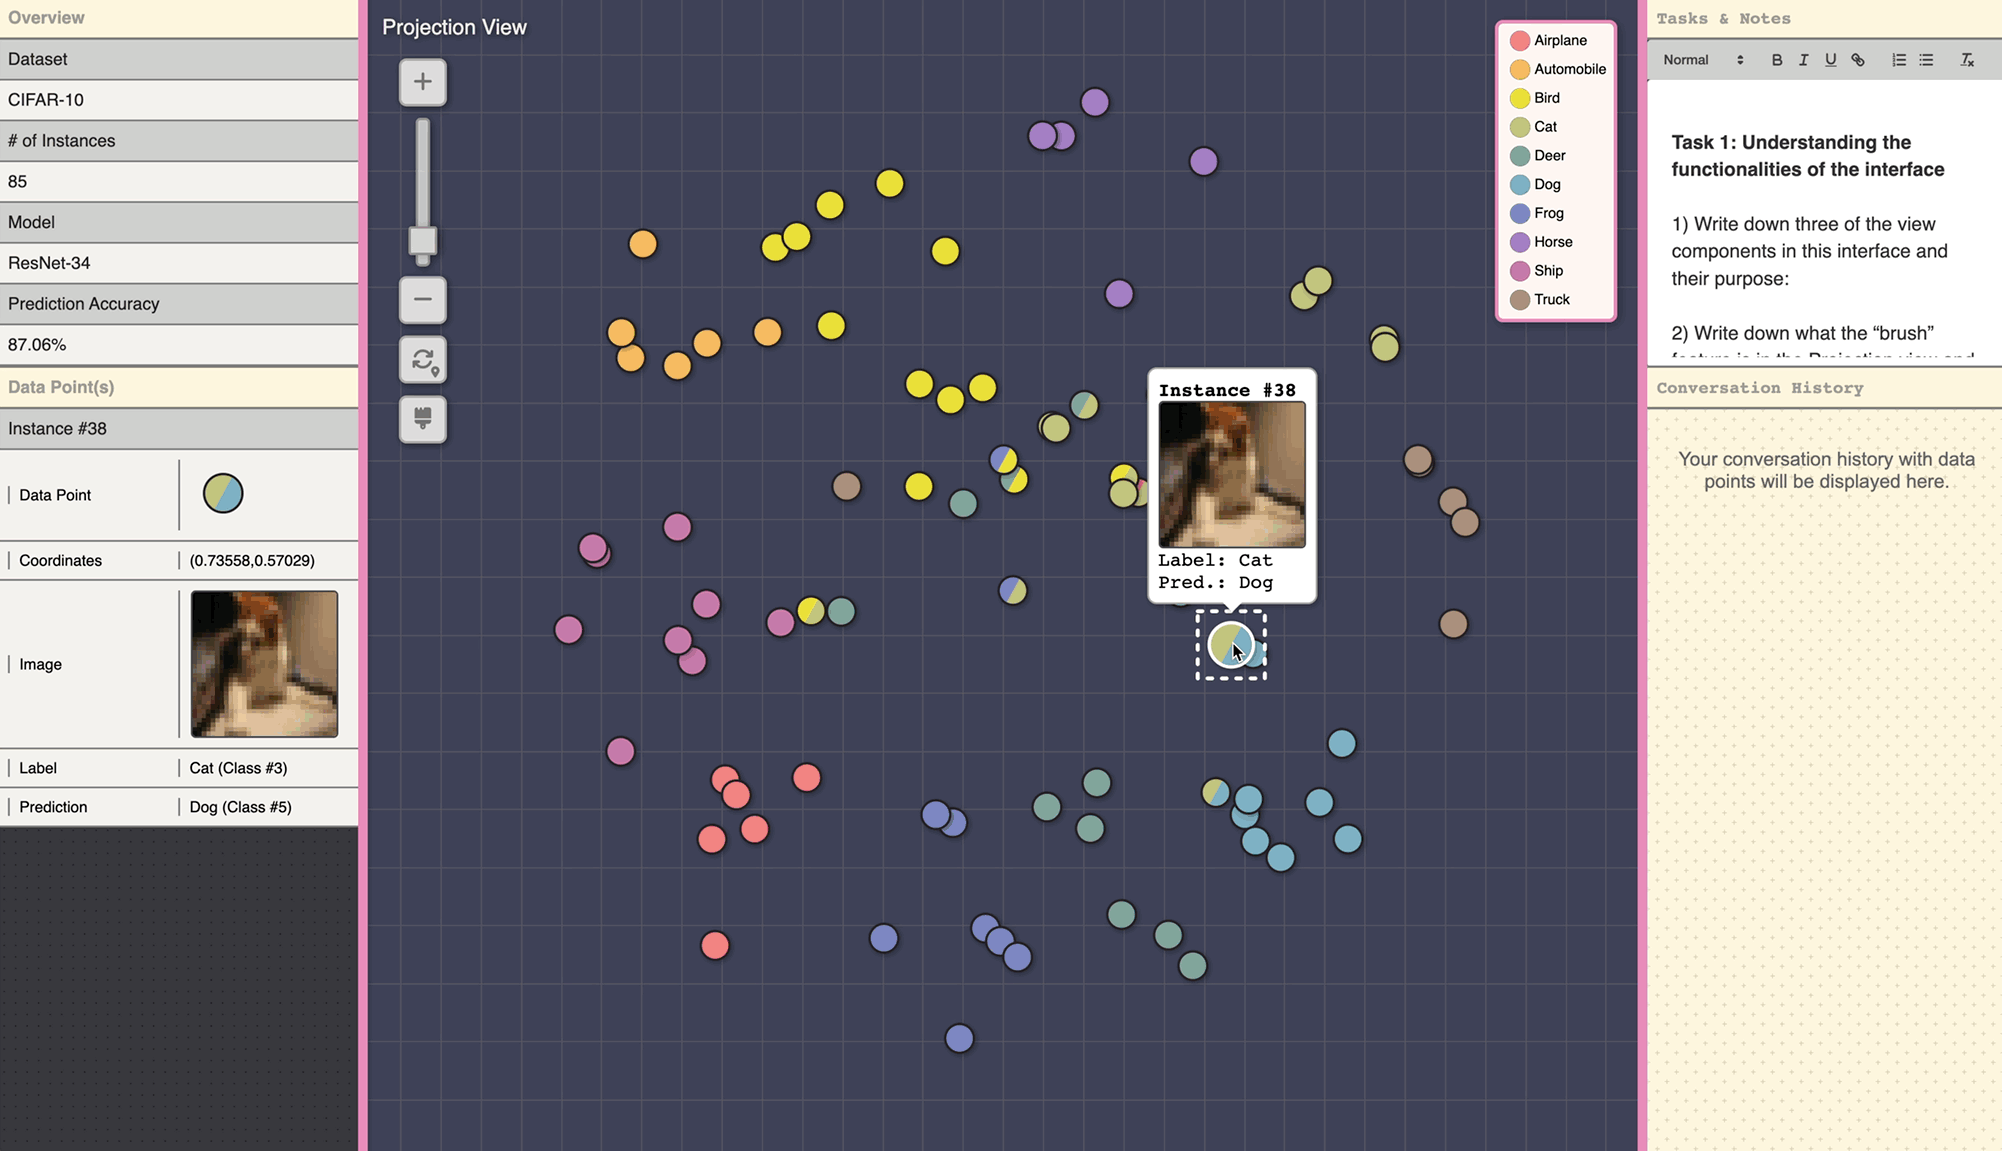Click the Tasks & Notes panel header
The width and height of the screenshot is (2002, 1151).
1824,19
